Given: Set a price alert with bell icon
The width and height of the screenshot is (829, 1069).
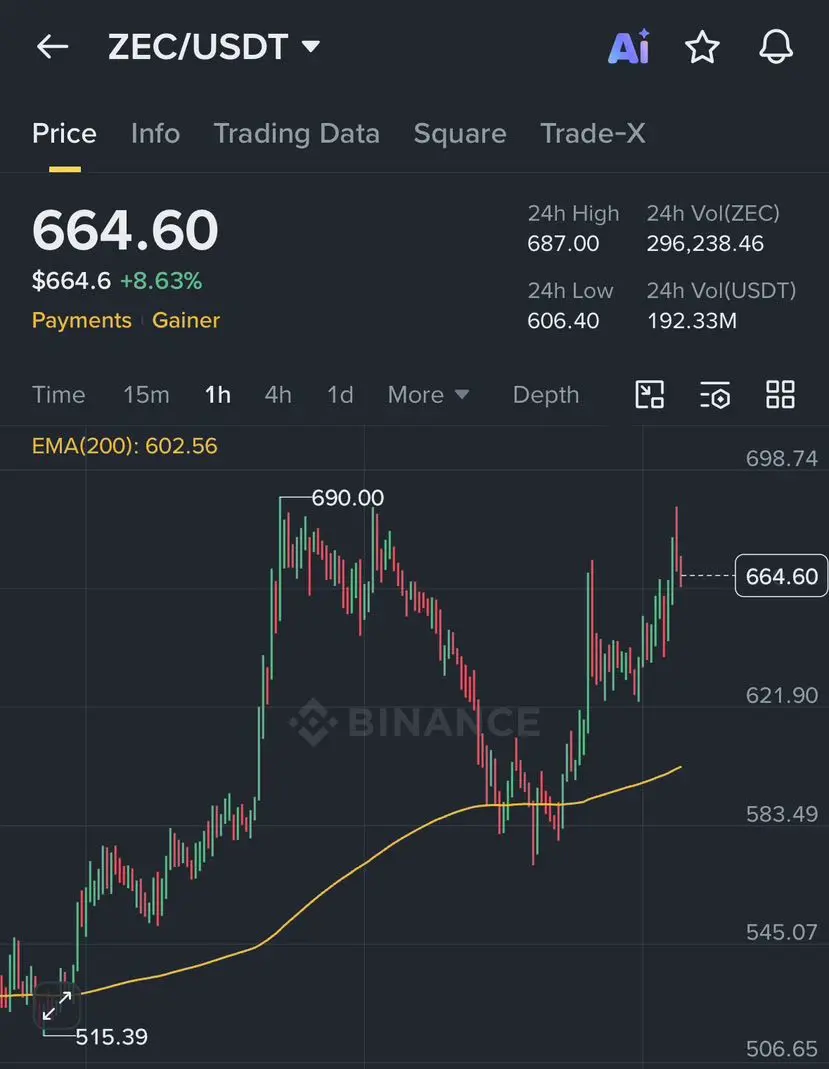Looking at the screenshot, I should pyautogui.click(x=777, y=47).
